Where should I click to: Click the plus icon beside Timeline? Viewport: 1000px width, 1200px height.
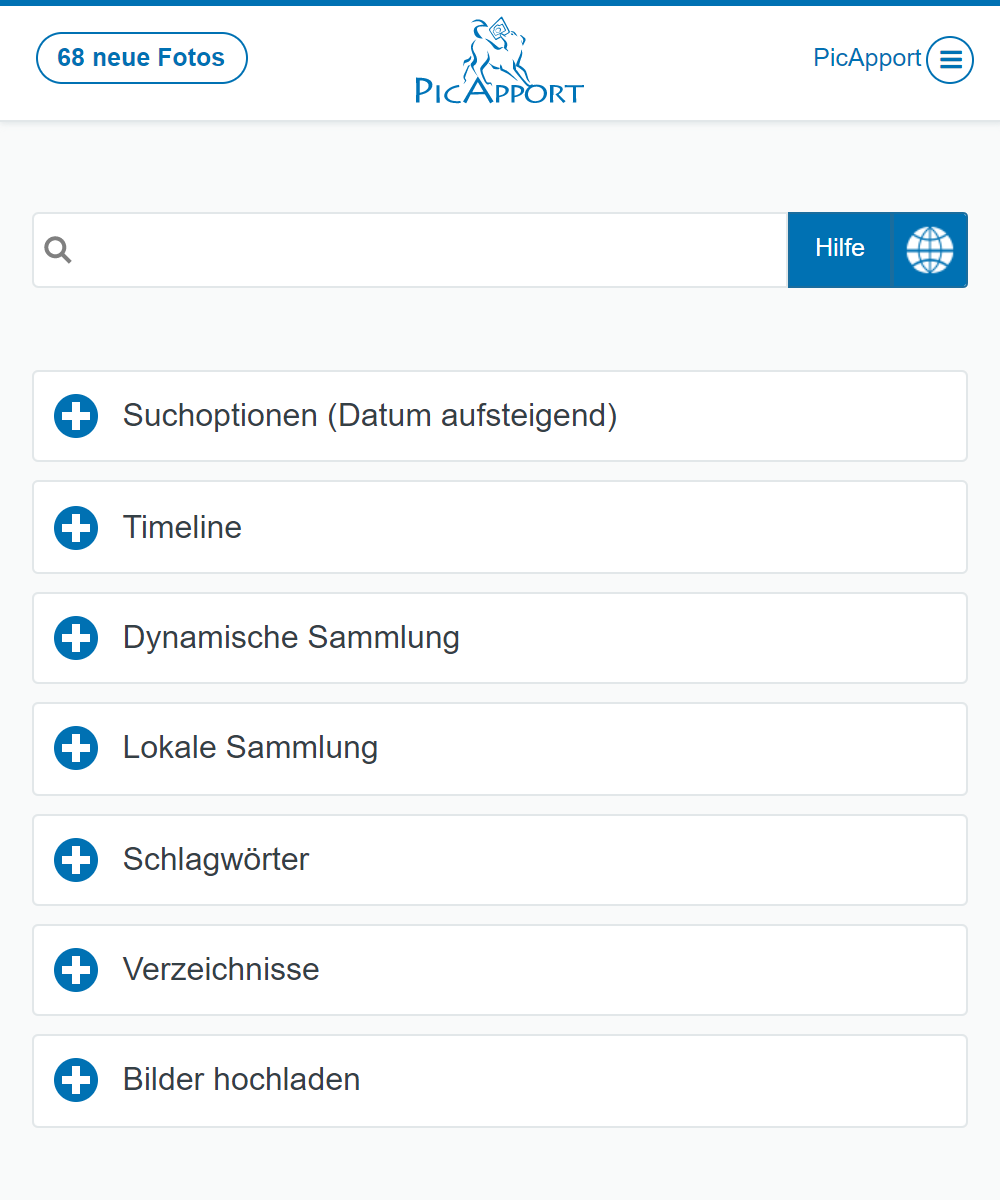click(76, 527)
